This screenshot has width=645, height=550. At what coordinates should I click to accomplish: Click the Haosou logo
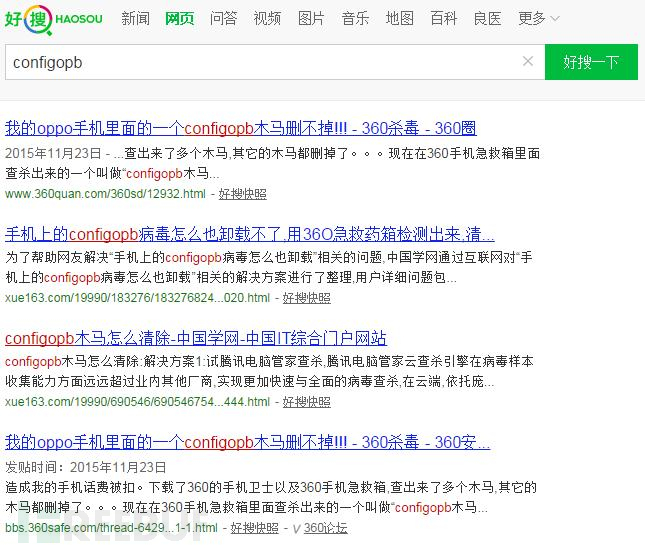pos(53,19)
